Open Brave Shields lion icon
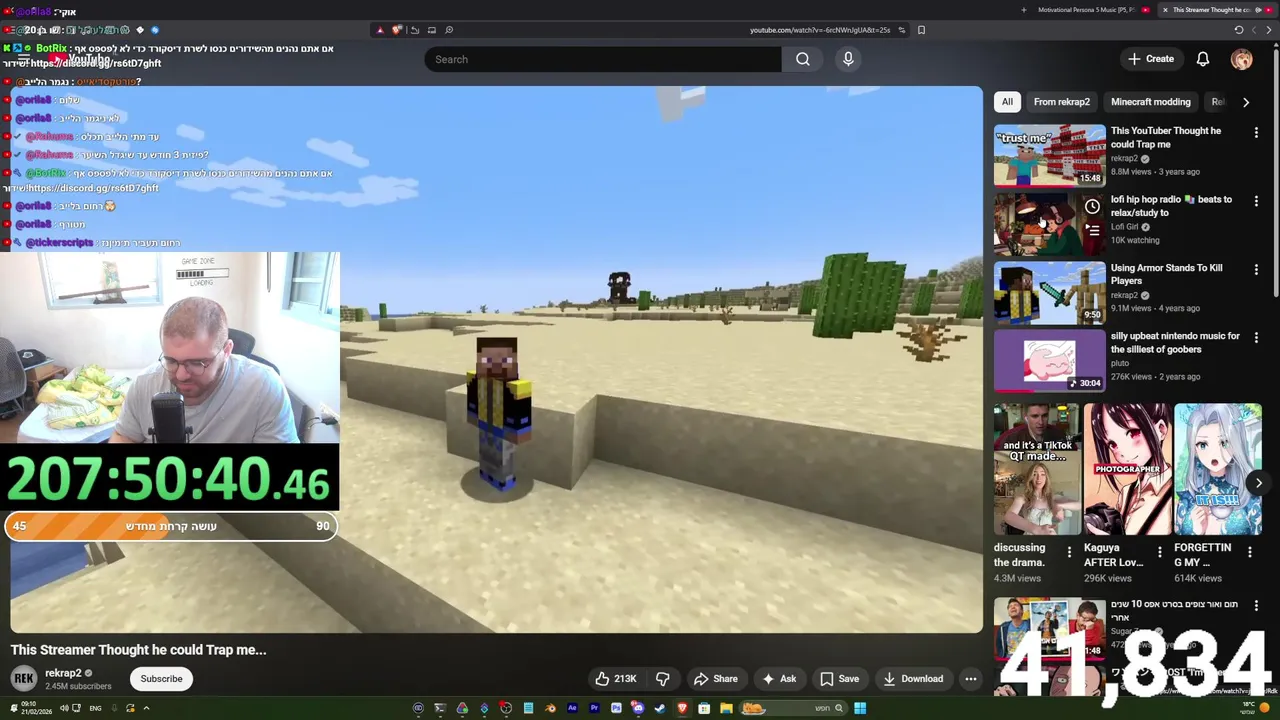1280x720 pixels. (x=397, y=30)
